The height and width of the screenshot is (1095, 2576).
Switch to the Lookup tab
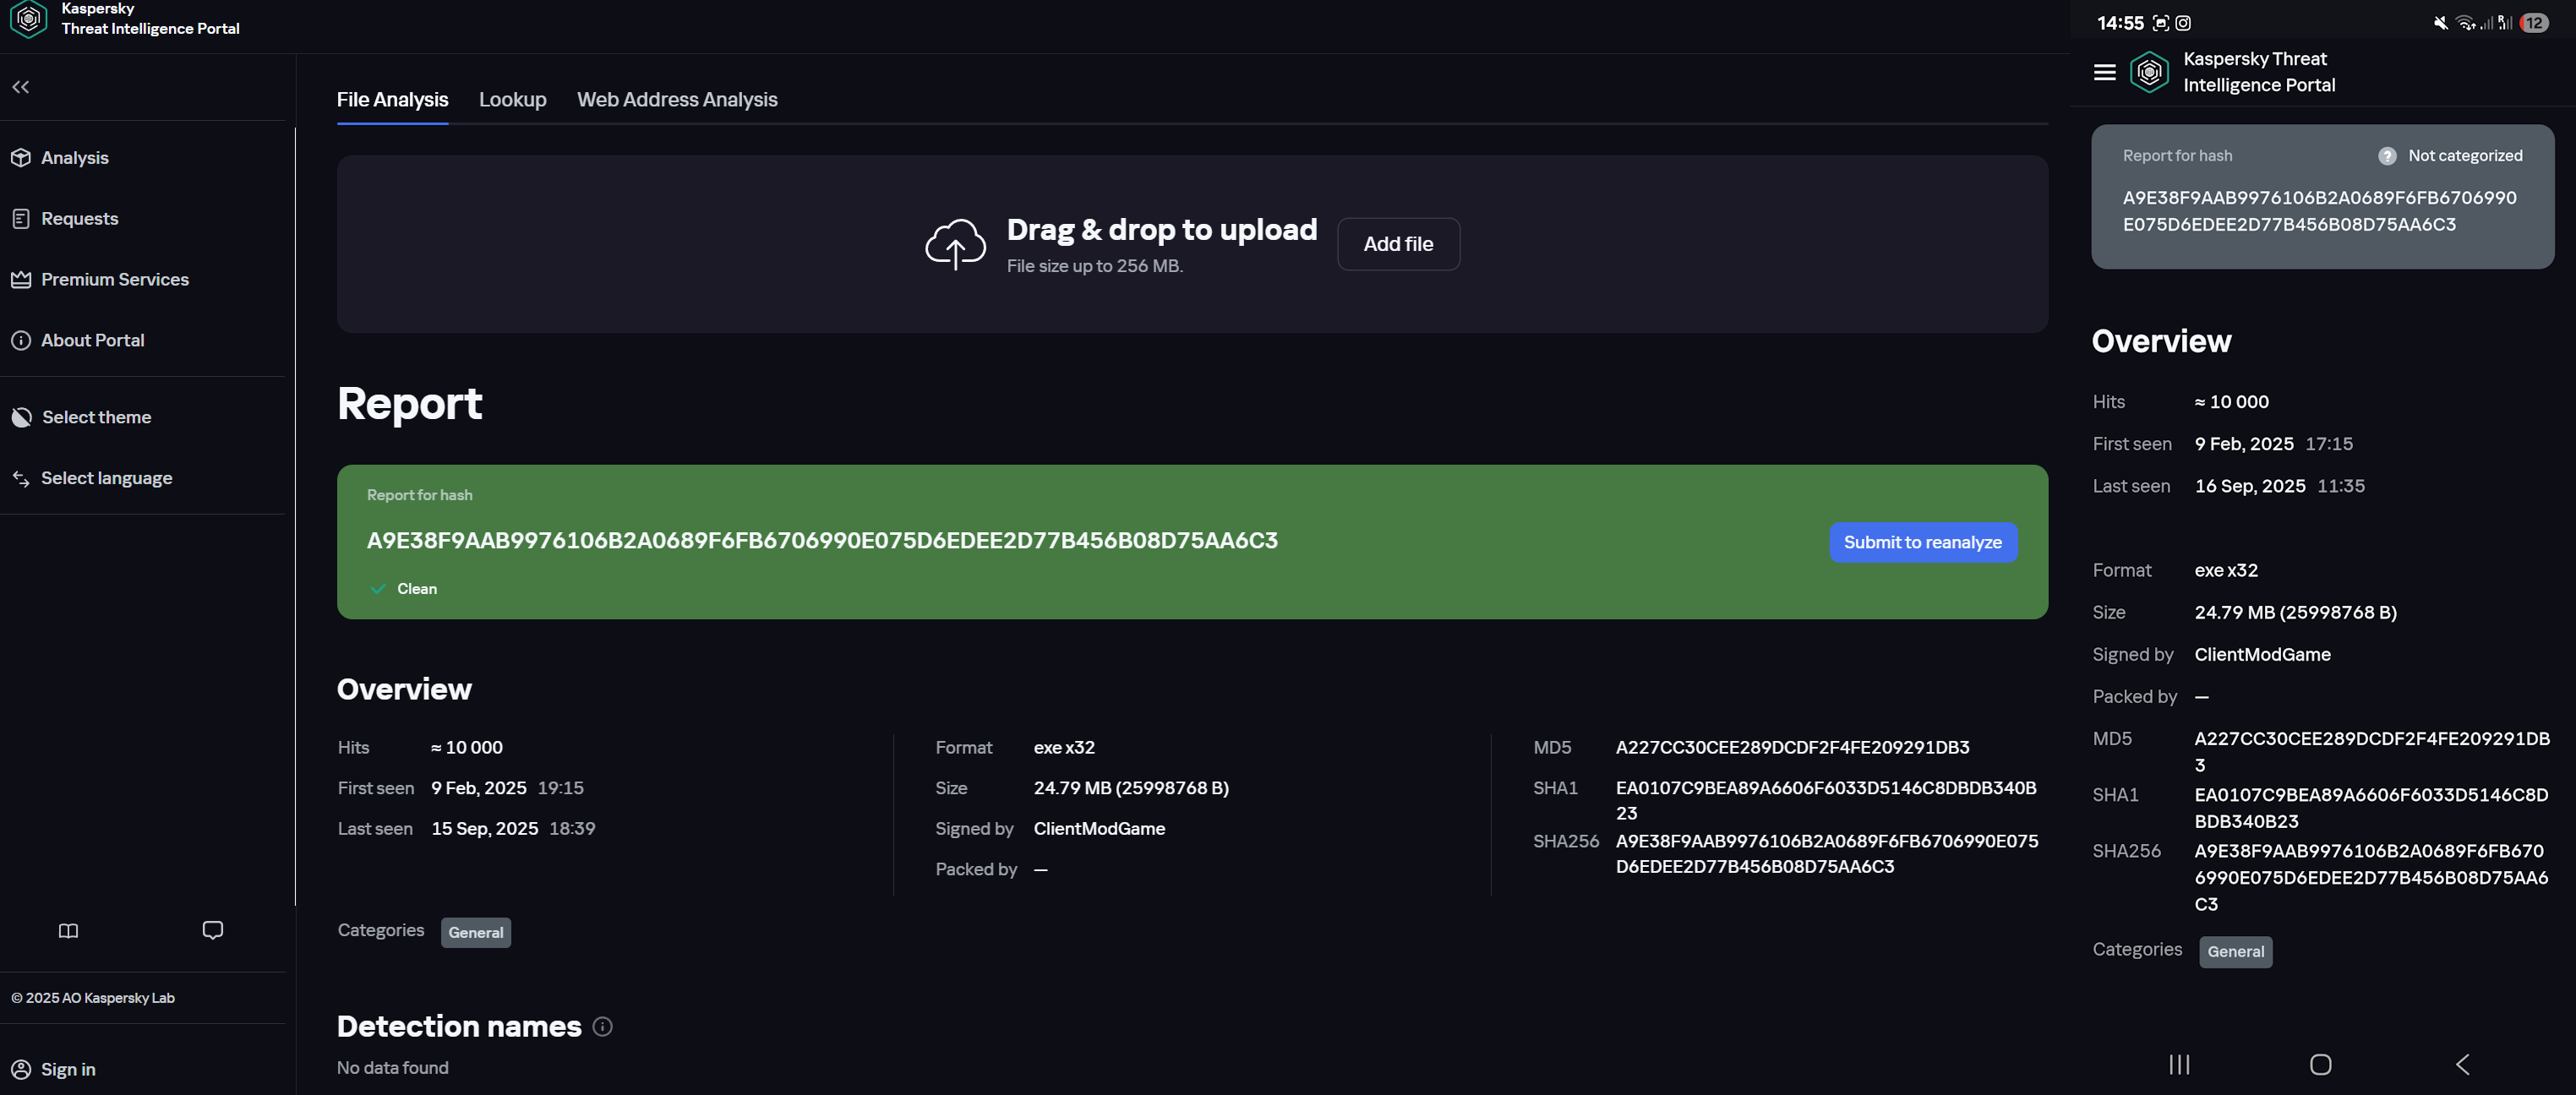[512, 100]
